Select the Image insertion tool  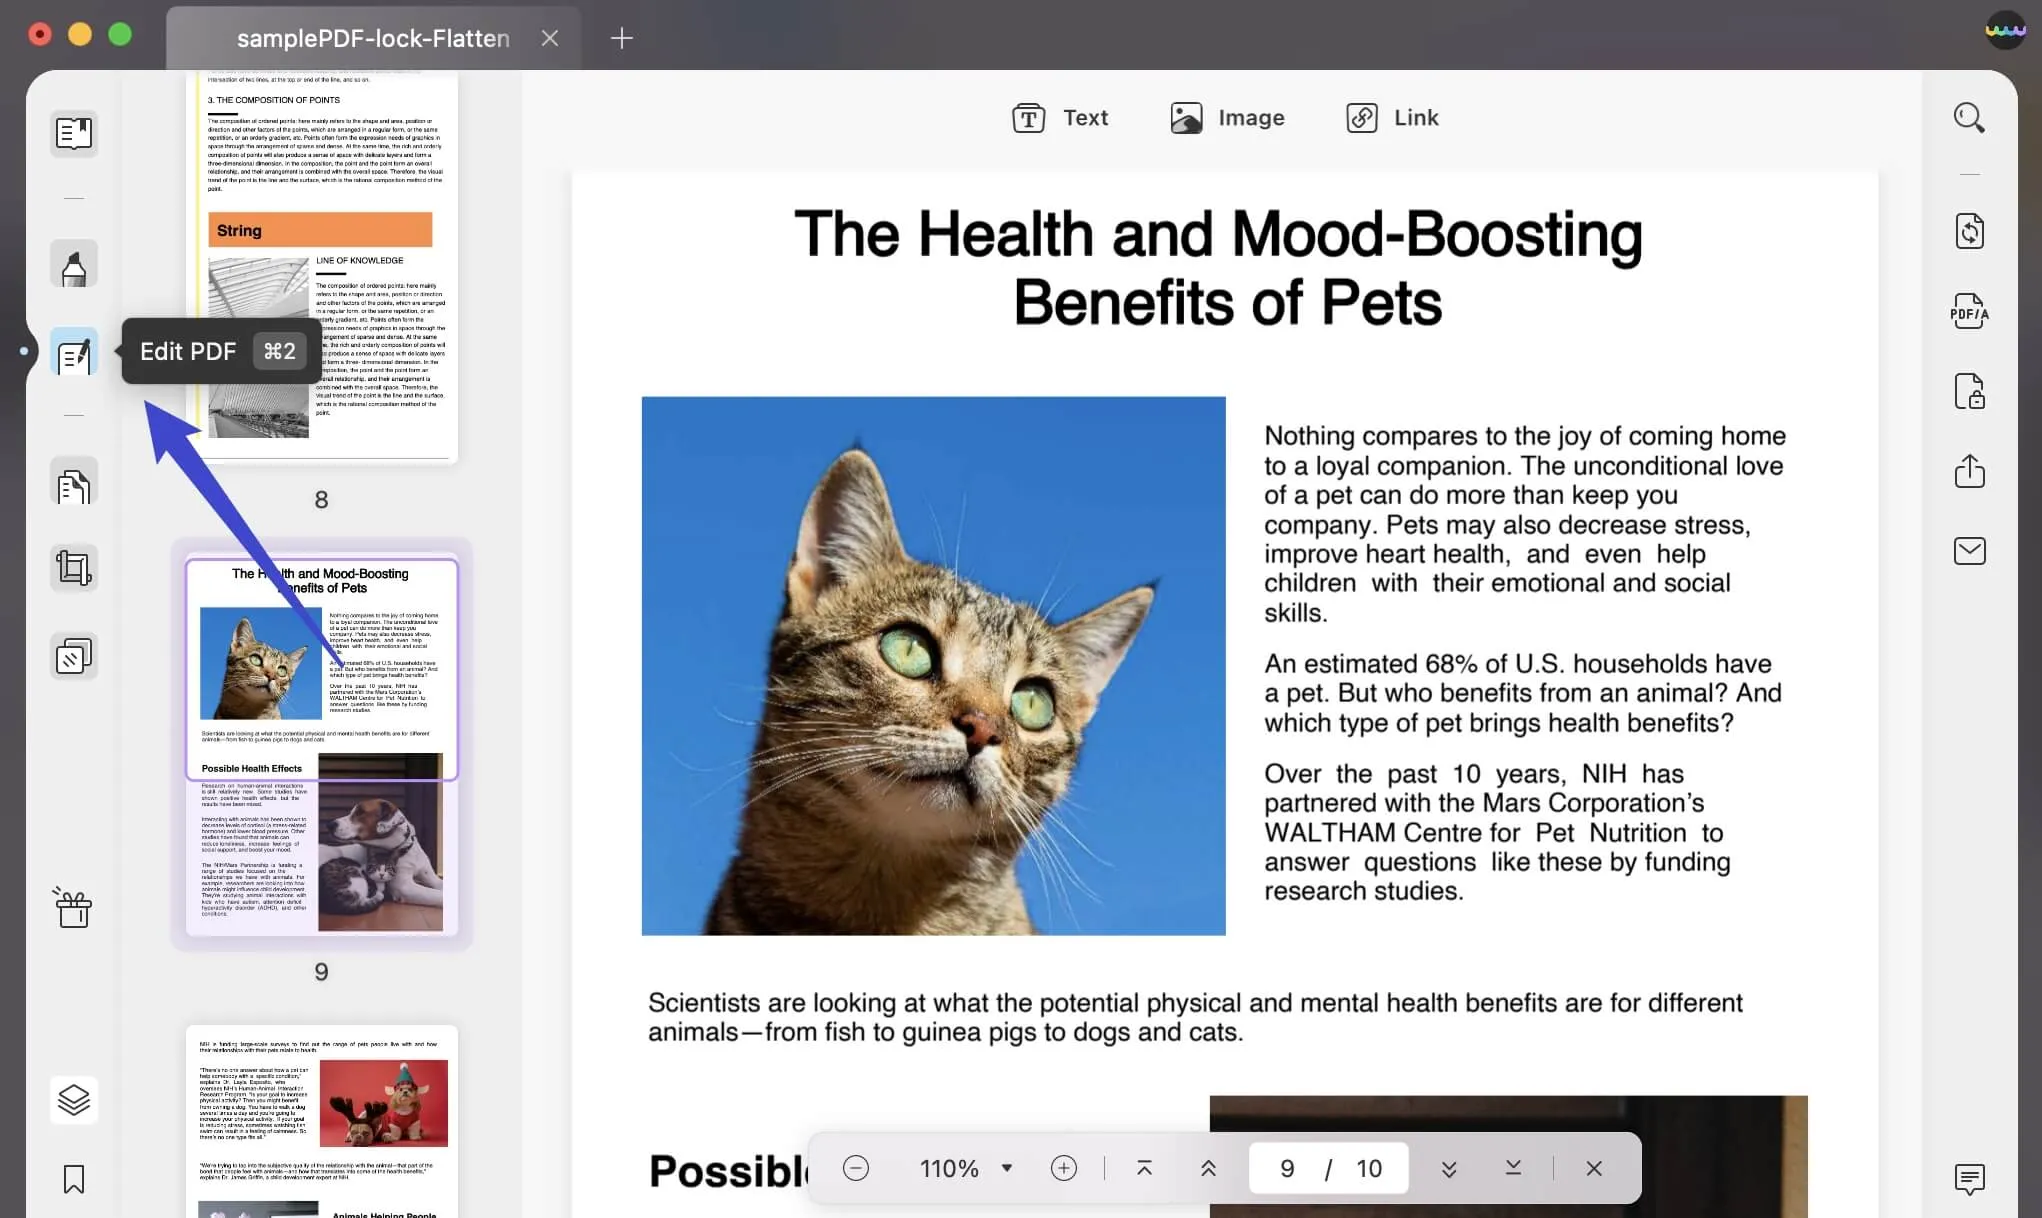1226,116
